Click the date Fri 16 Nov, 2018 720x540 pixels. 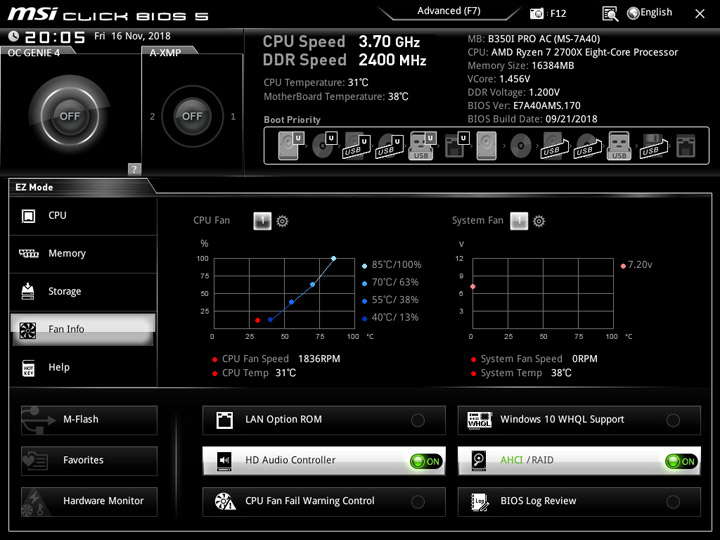point(132,36)
